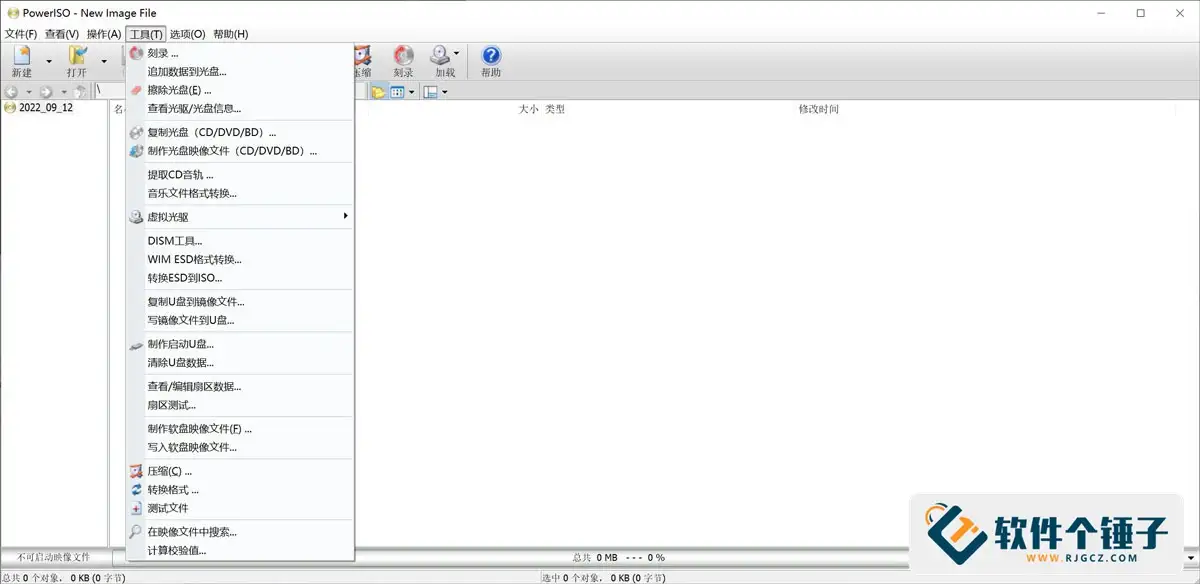Image resolution: width=1200 pixels, height=584 pixels.
Task: Open the 查看(V) menu
Action: pos(62,34)
